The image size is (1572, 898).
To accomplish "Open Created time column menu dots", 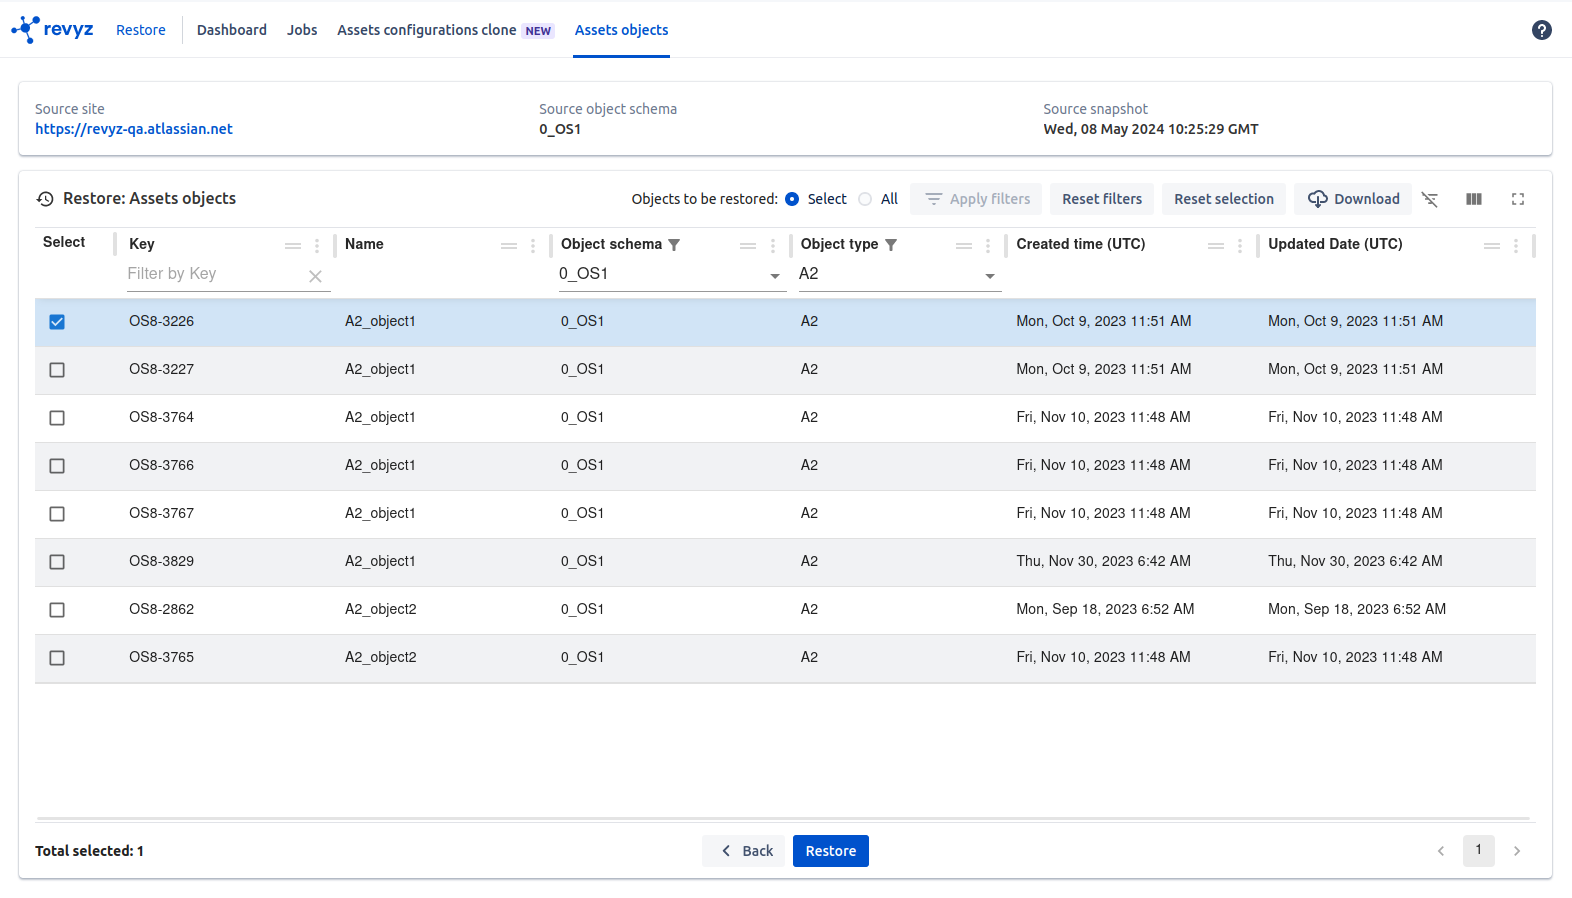I will [1240, 246].
